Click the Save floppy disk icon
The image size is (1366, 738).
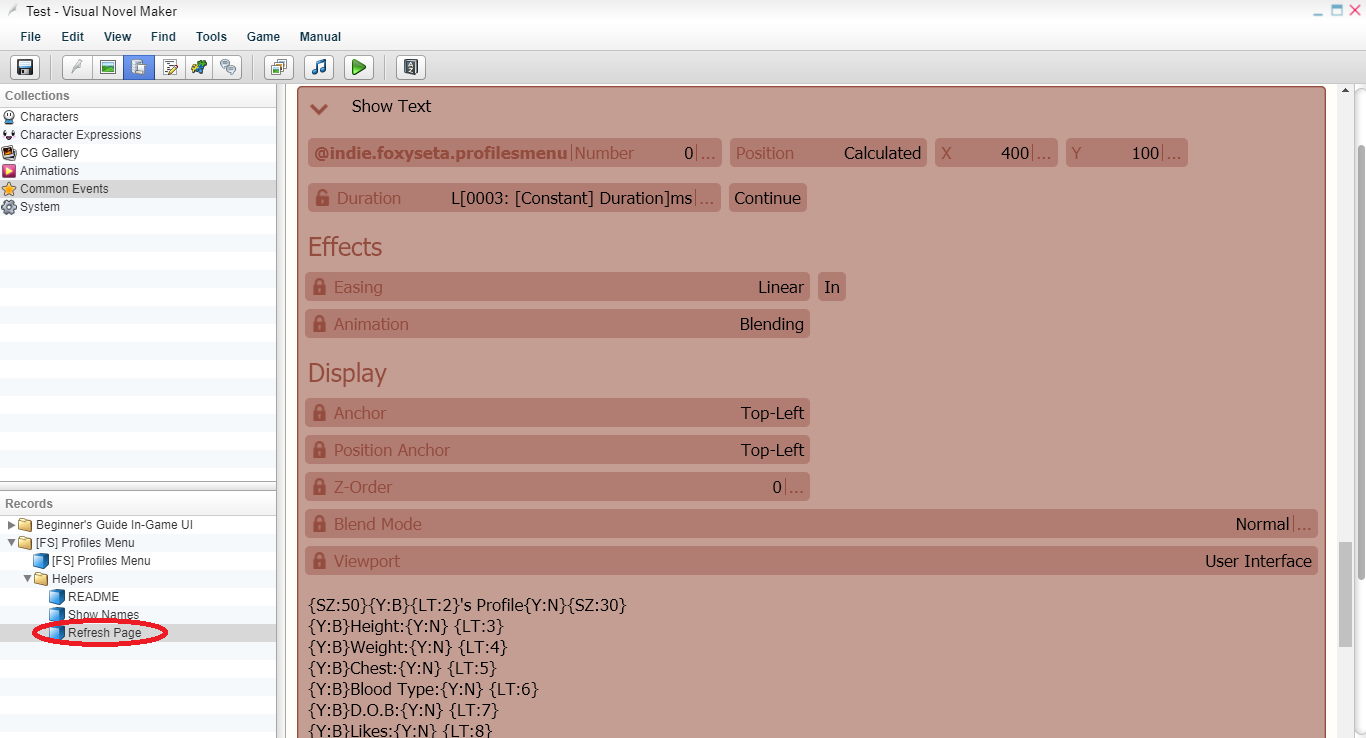(x=25, y=67)
